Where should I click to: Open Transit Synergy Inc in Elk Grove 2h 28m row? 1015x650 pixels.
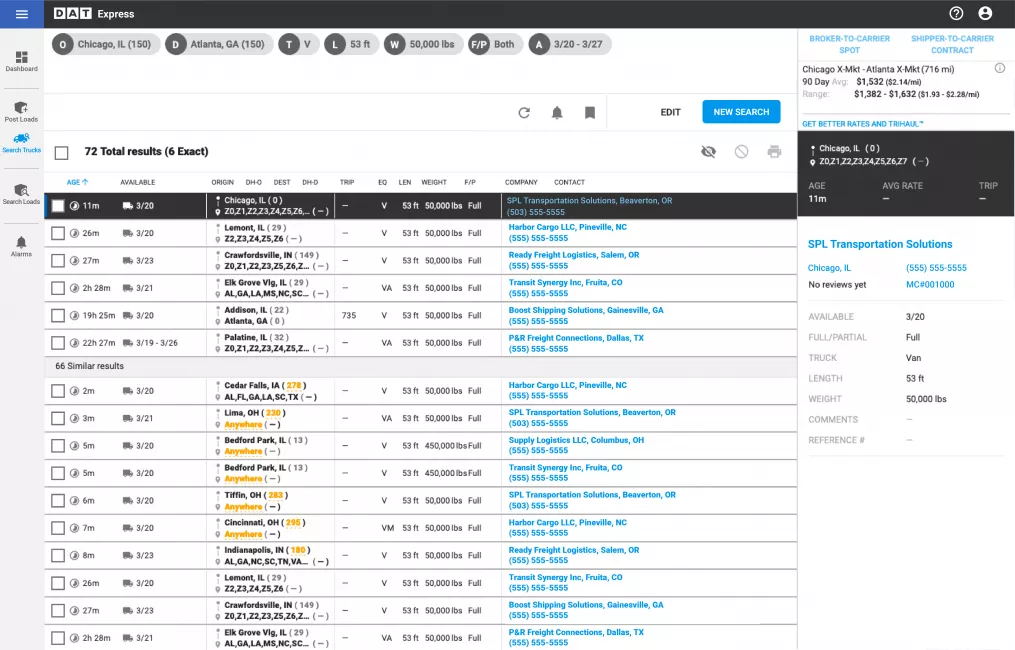coord(565,283)
